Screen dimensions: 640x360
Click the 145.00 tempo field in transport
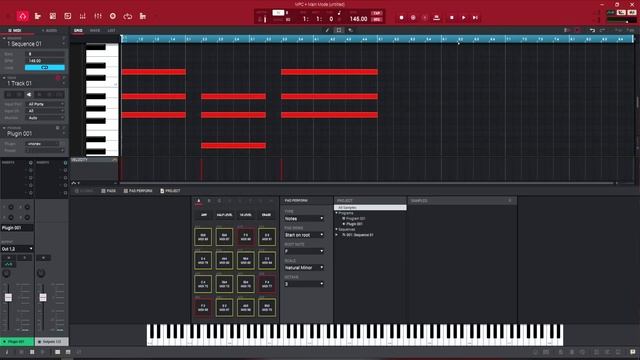coord(358,19)
